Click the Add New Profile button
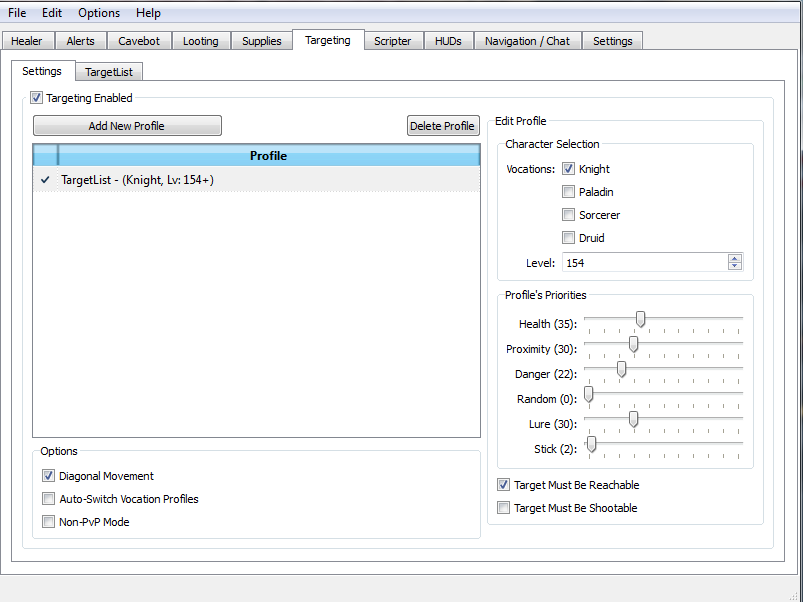 tap(127, 126)
